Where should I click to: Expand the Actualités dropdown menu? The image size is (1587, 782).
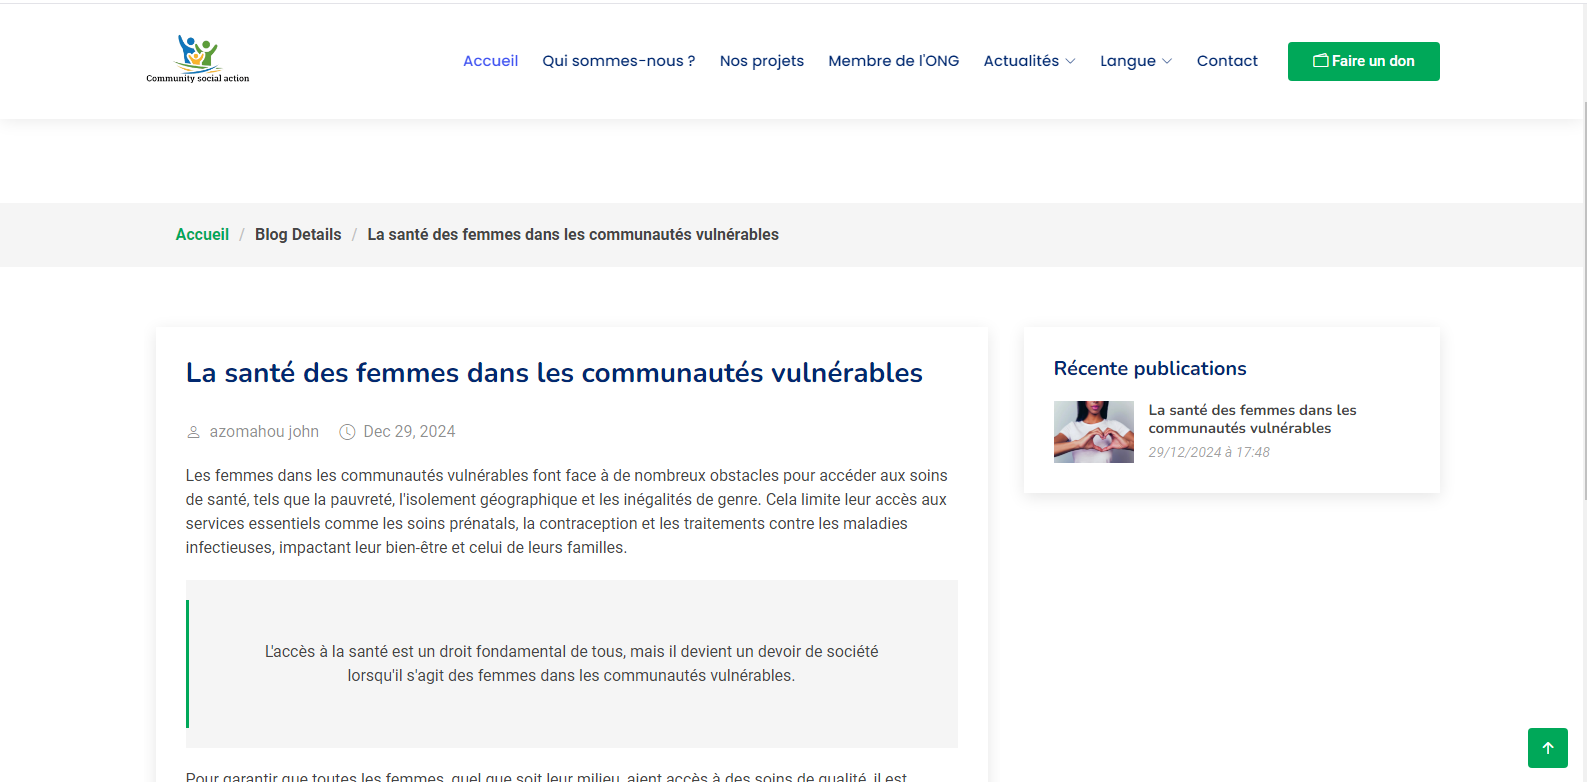click(x=1022, y=61)
